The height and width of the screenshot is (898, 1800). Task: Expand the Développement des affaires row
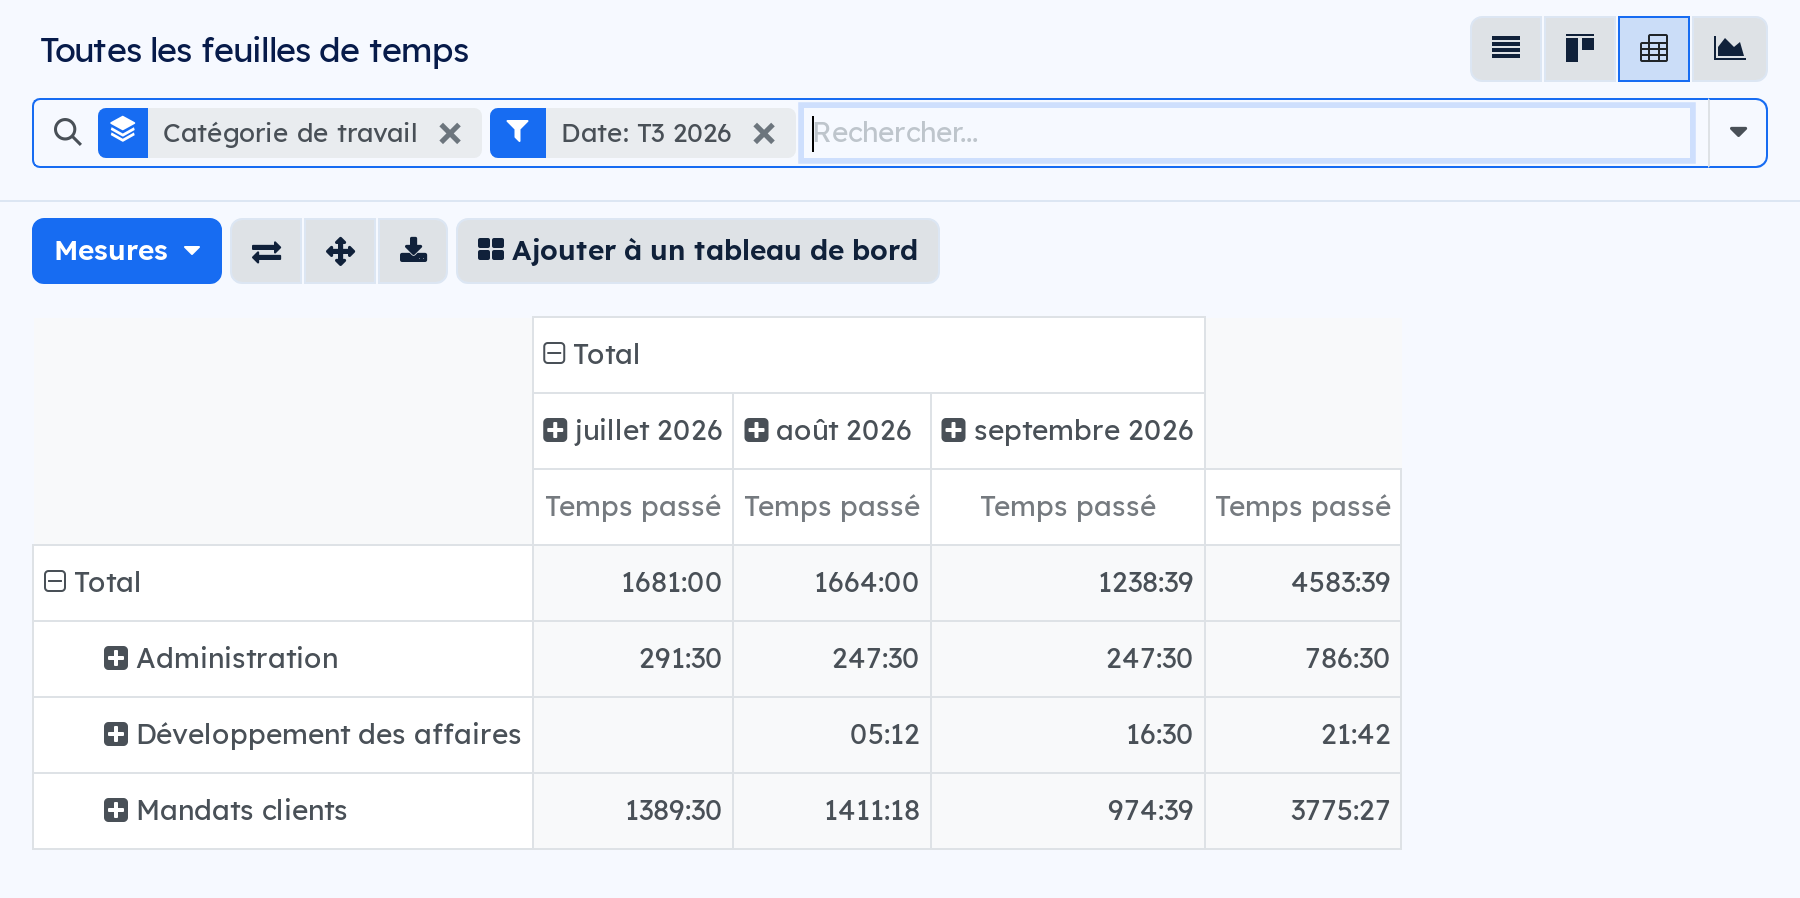(283, 735)
